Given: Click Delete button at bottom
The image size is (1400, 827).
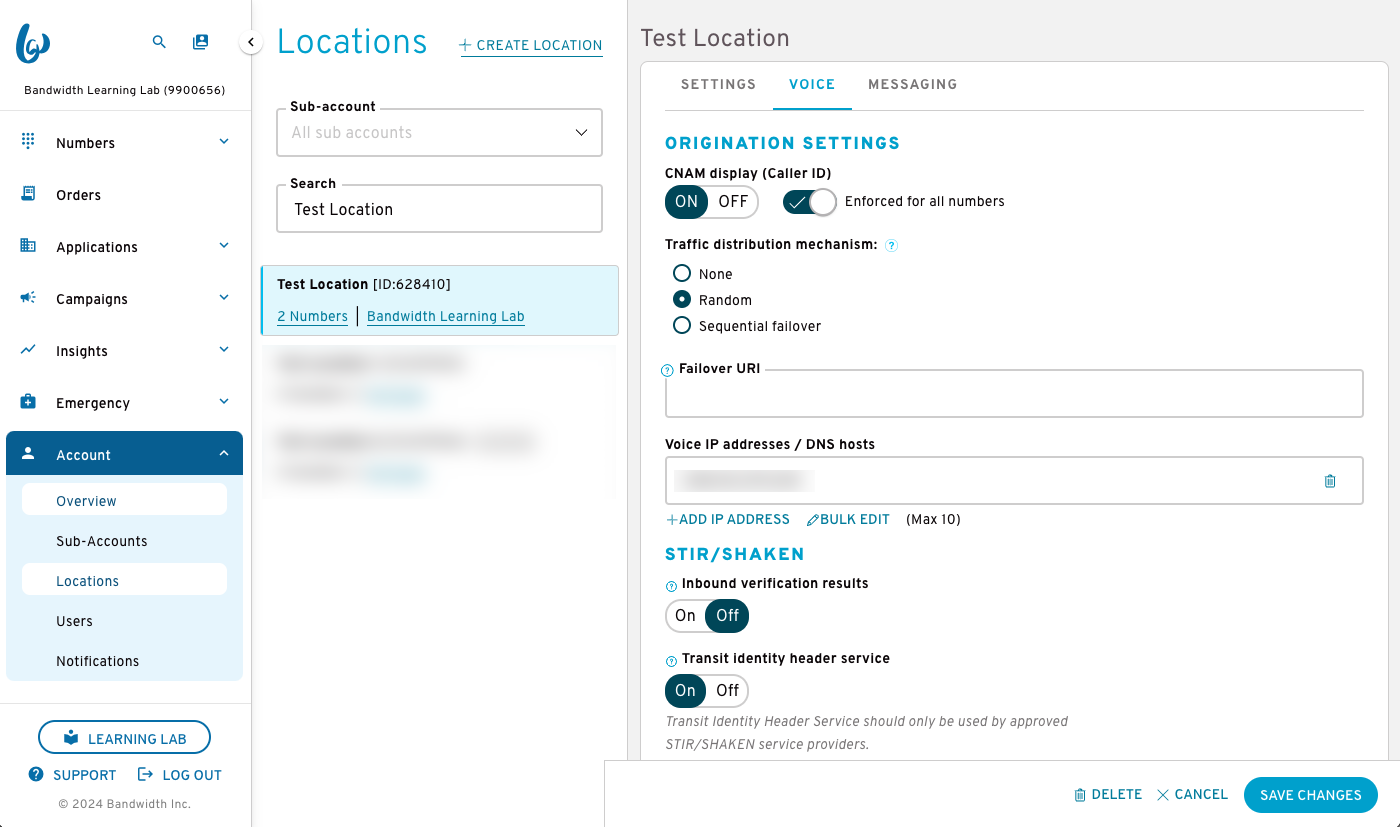Looking at the screenshot, I should 1108,794.
